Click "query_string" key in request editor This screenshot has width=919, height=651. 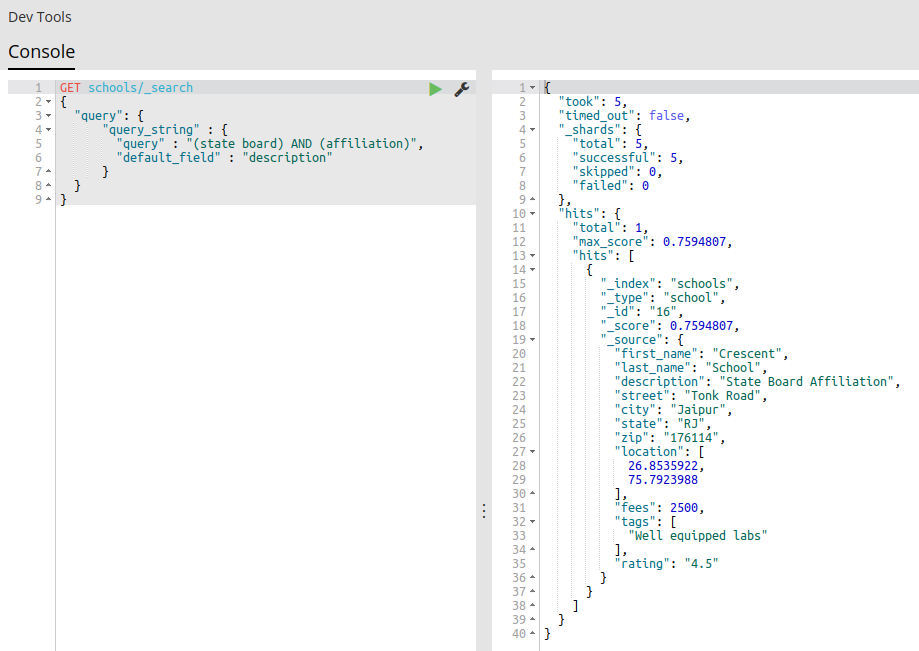pyautogui.click(x=151, y=130)
